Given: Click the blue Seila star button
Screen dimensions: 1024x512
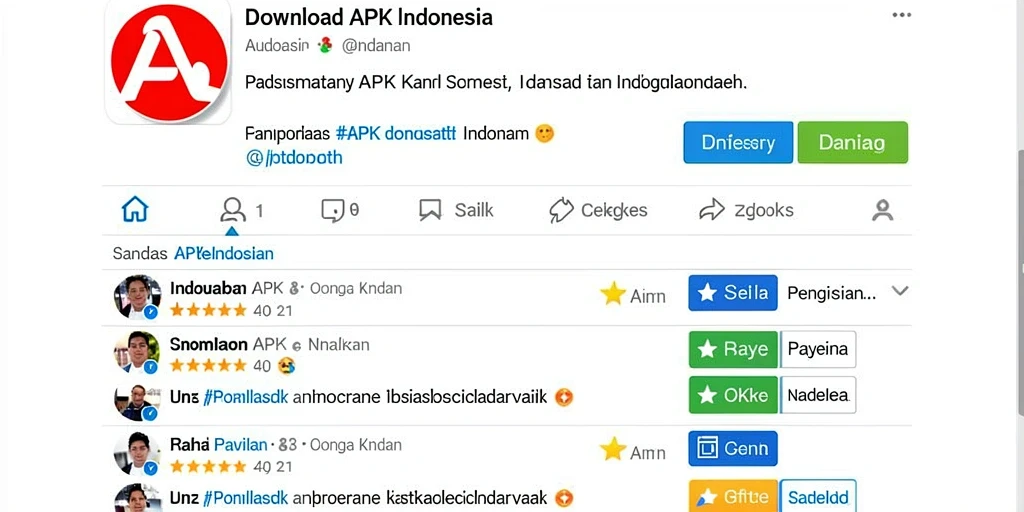Looking at the screenshot, I should [733, 293].
